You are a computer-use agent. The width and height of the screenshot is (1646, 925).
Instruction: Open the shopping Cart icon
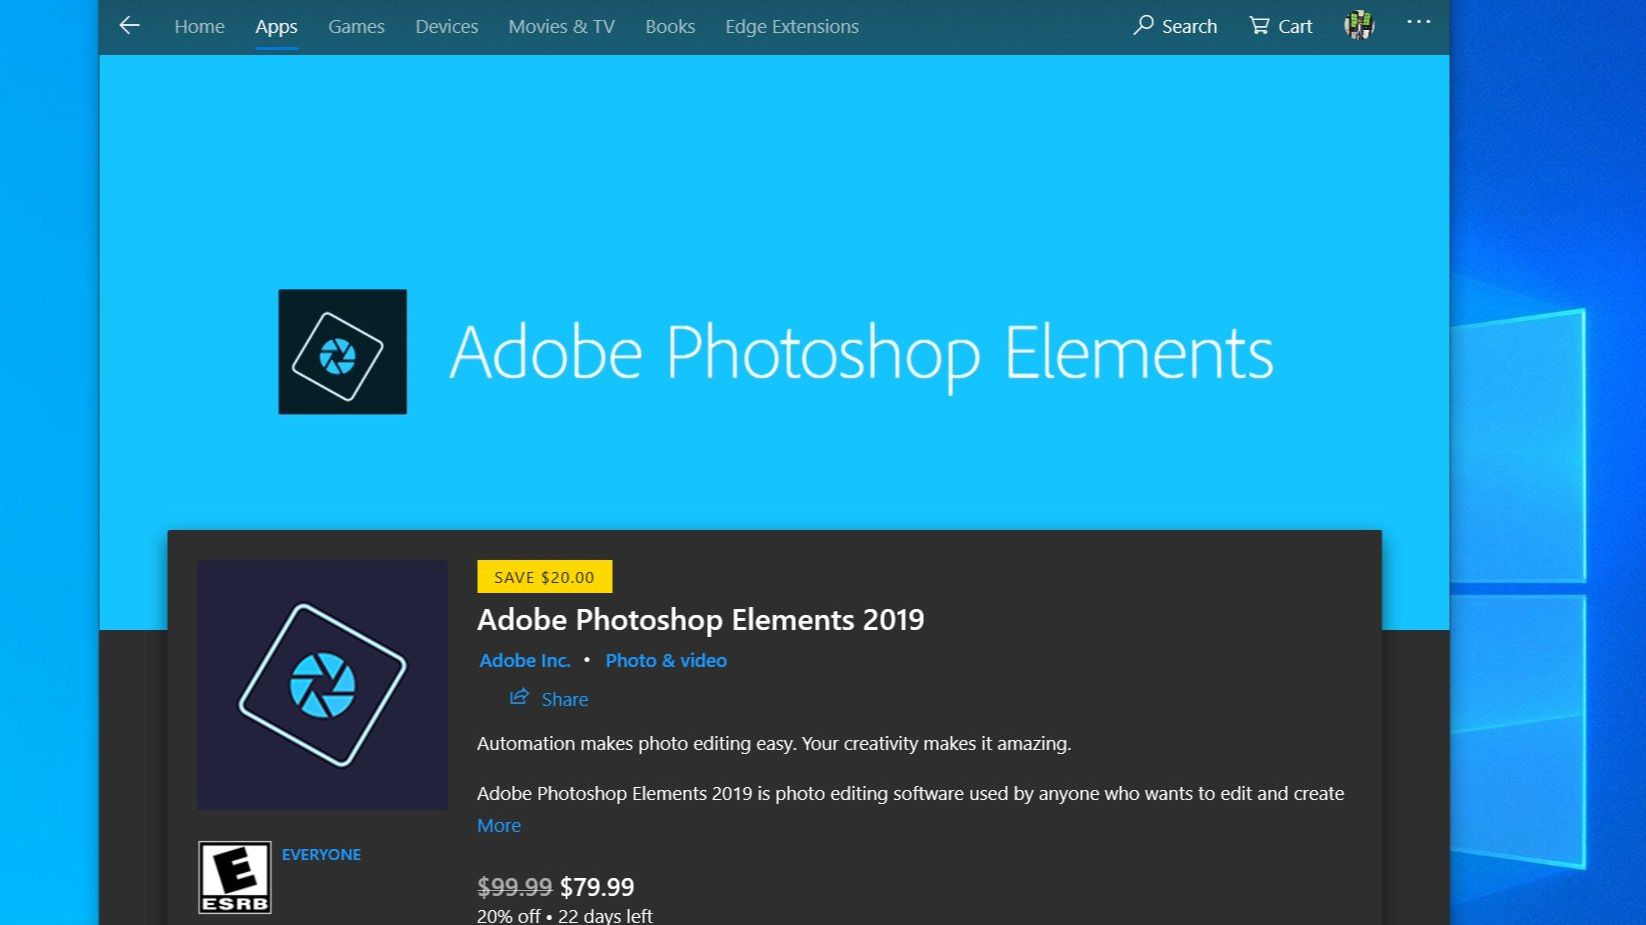point(1259,26)
